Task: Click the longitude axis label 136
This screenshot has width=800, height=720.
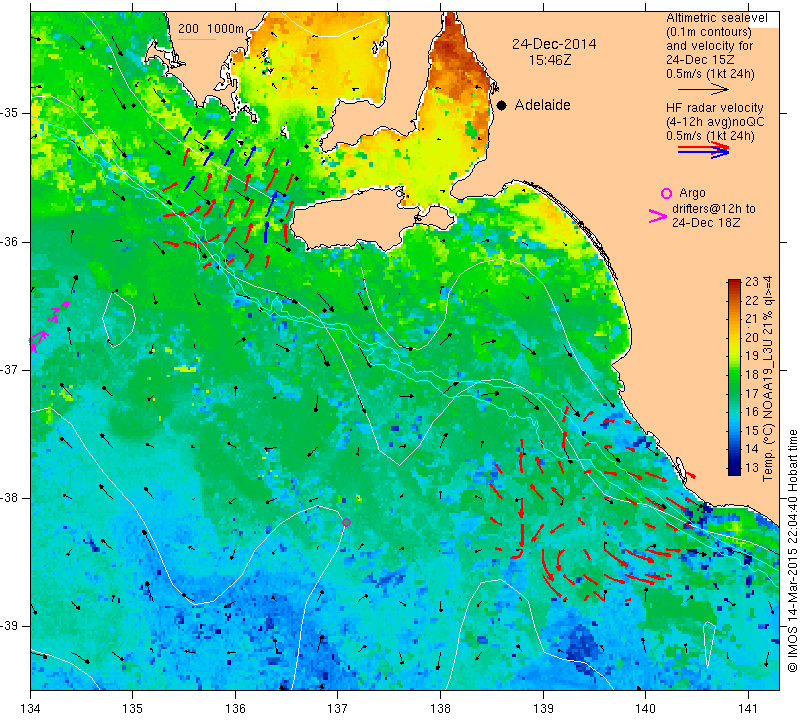Action: [x=235, y=709]
